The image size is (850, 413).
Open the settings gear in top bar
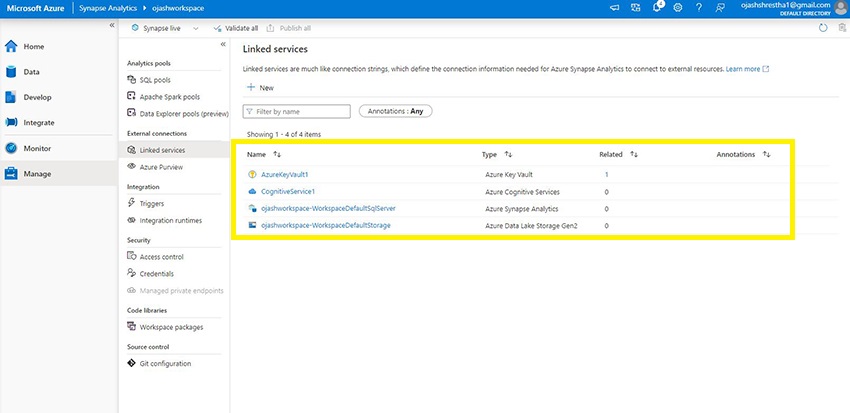(678, 8)
